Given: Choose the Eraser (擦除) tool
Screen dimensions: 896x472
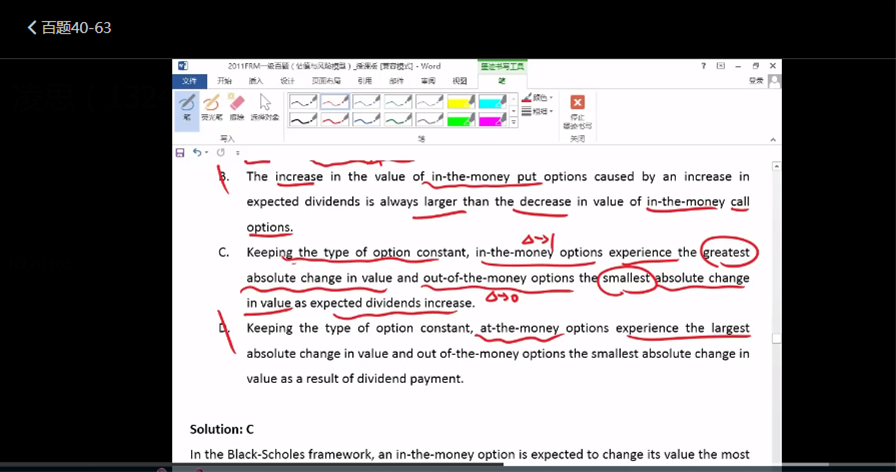Looking at the screenshot, I should 237,108.
